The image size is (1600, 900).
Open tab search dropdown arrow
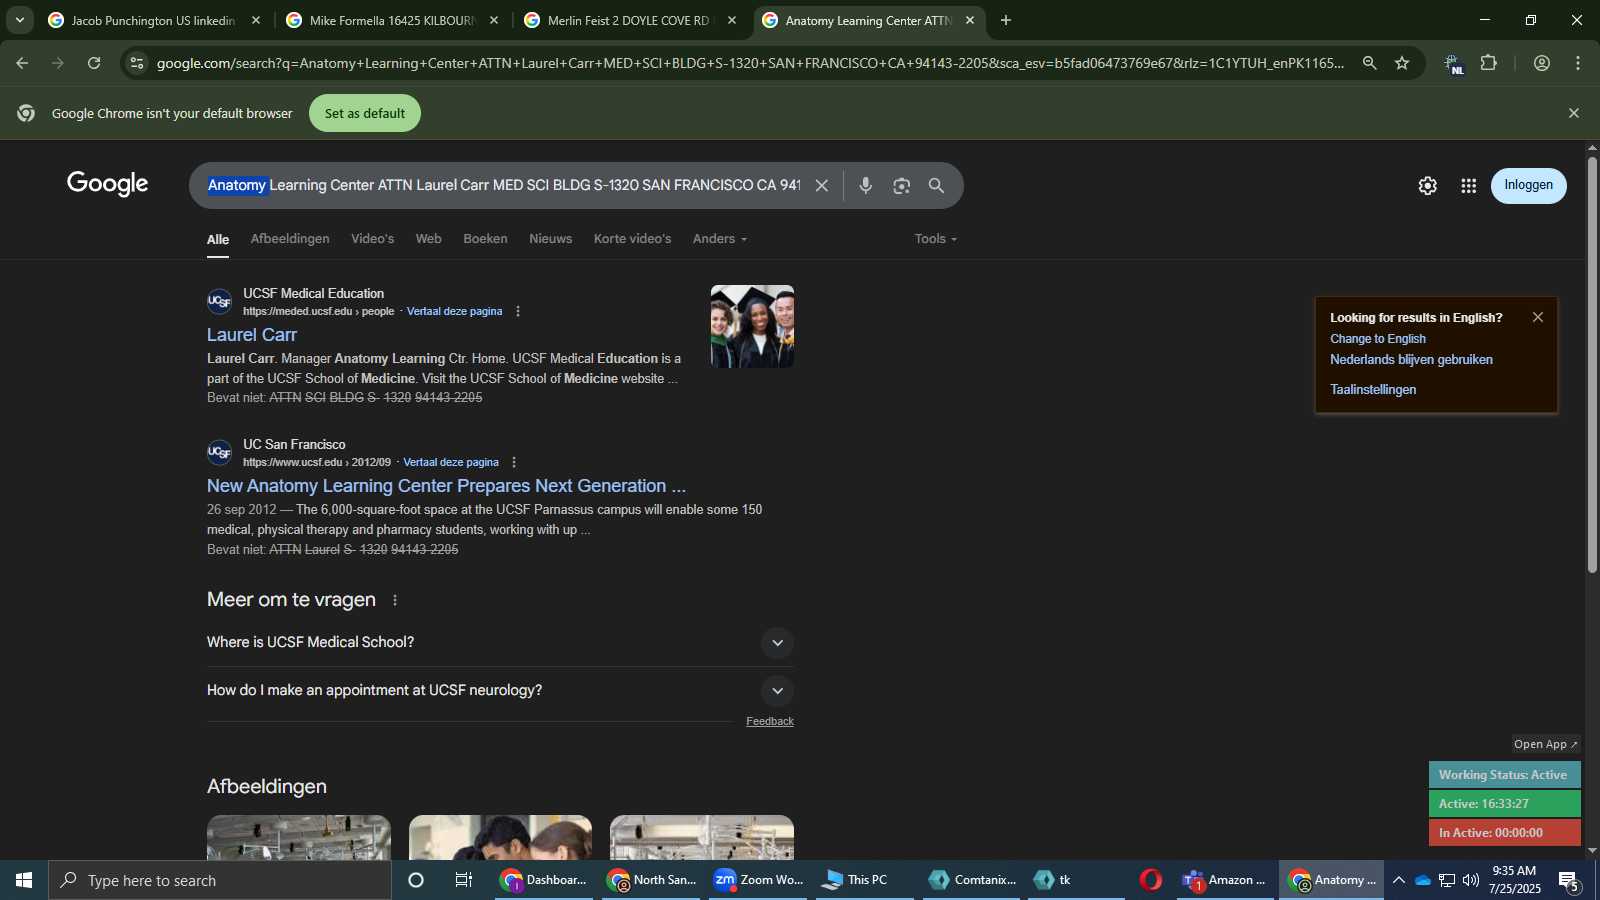pos(20,20)
